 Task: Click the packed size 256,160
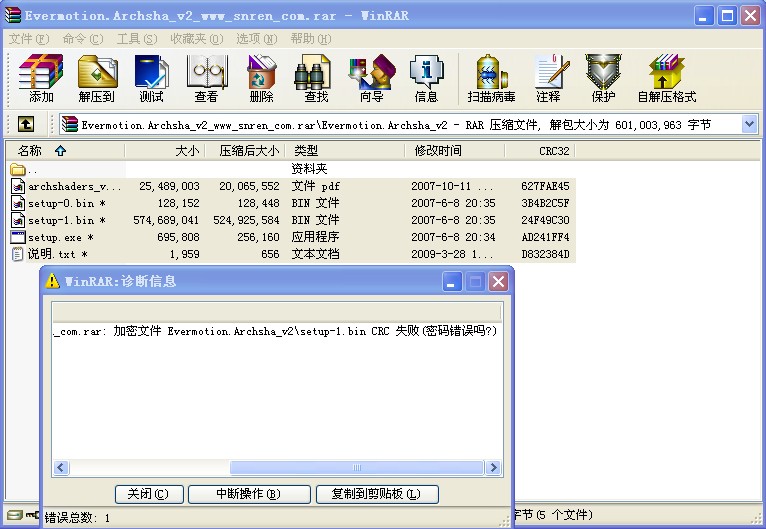[x=258, y=237]
